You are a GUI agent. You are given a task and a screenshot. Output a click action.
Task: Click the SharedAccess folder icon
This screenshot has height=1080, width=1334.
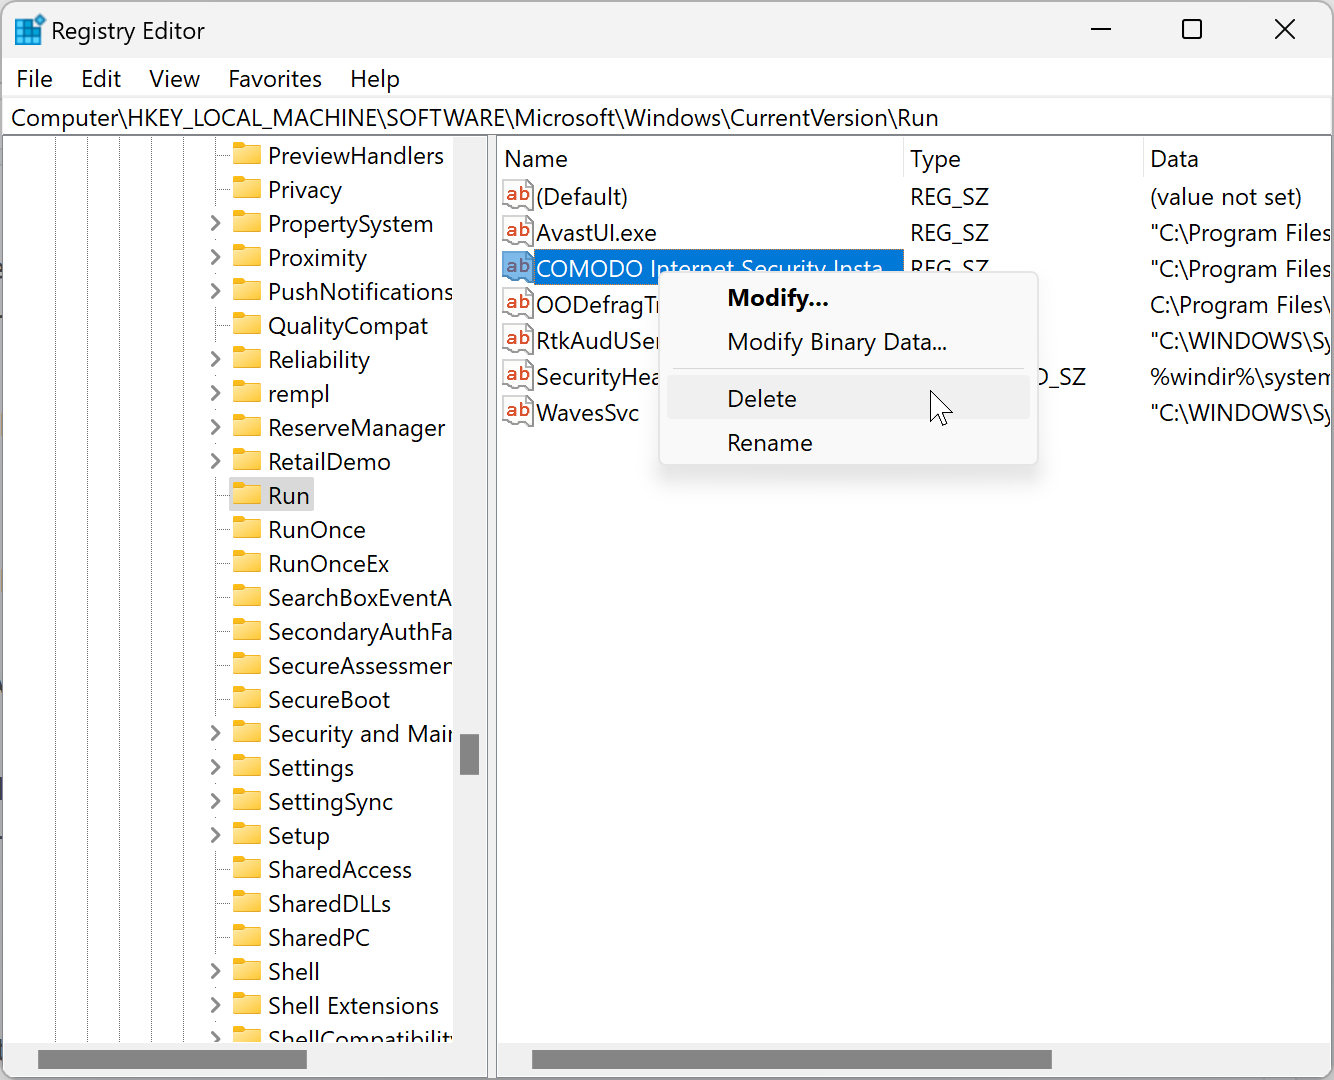pyautogui.click(x=247, y=868)
